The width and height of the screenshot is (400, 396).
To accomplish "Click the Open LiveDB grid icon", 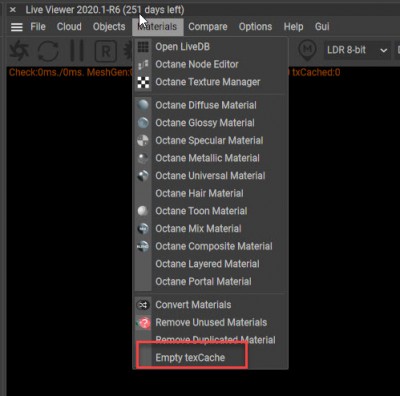I will [143, 47].
